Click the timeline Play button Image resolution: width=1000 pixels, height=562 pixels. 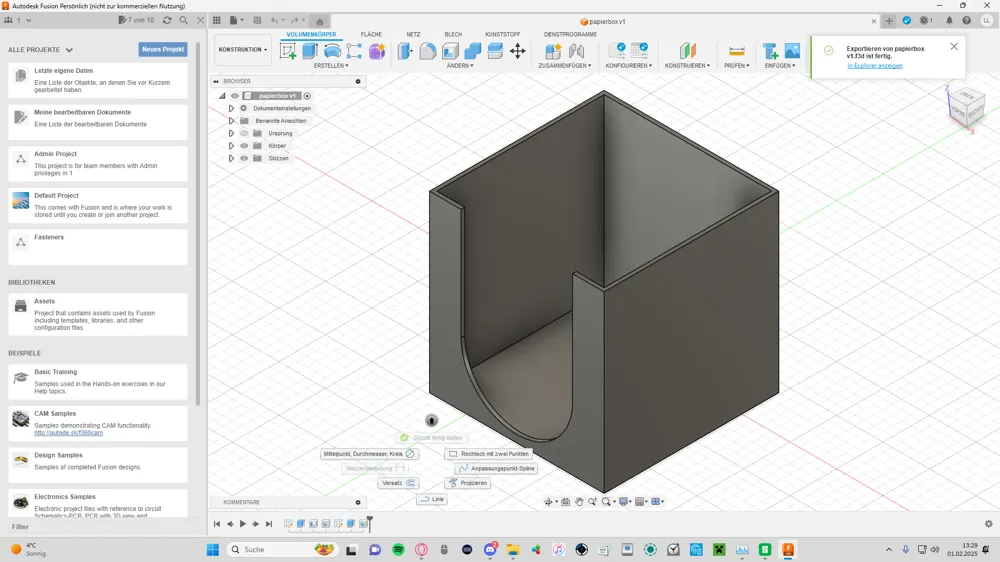coord(242,524)
